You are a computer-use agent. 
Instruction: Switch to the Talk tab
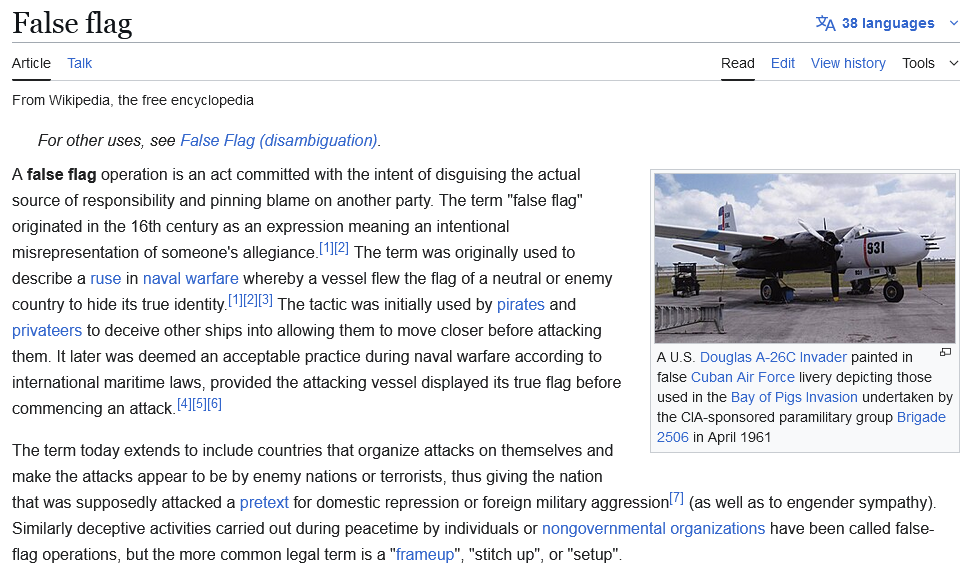coord(80,63)
